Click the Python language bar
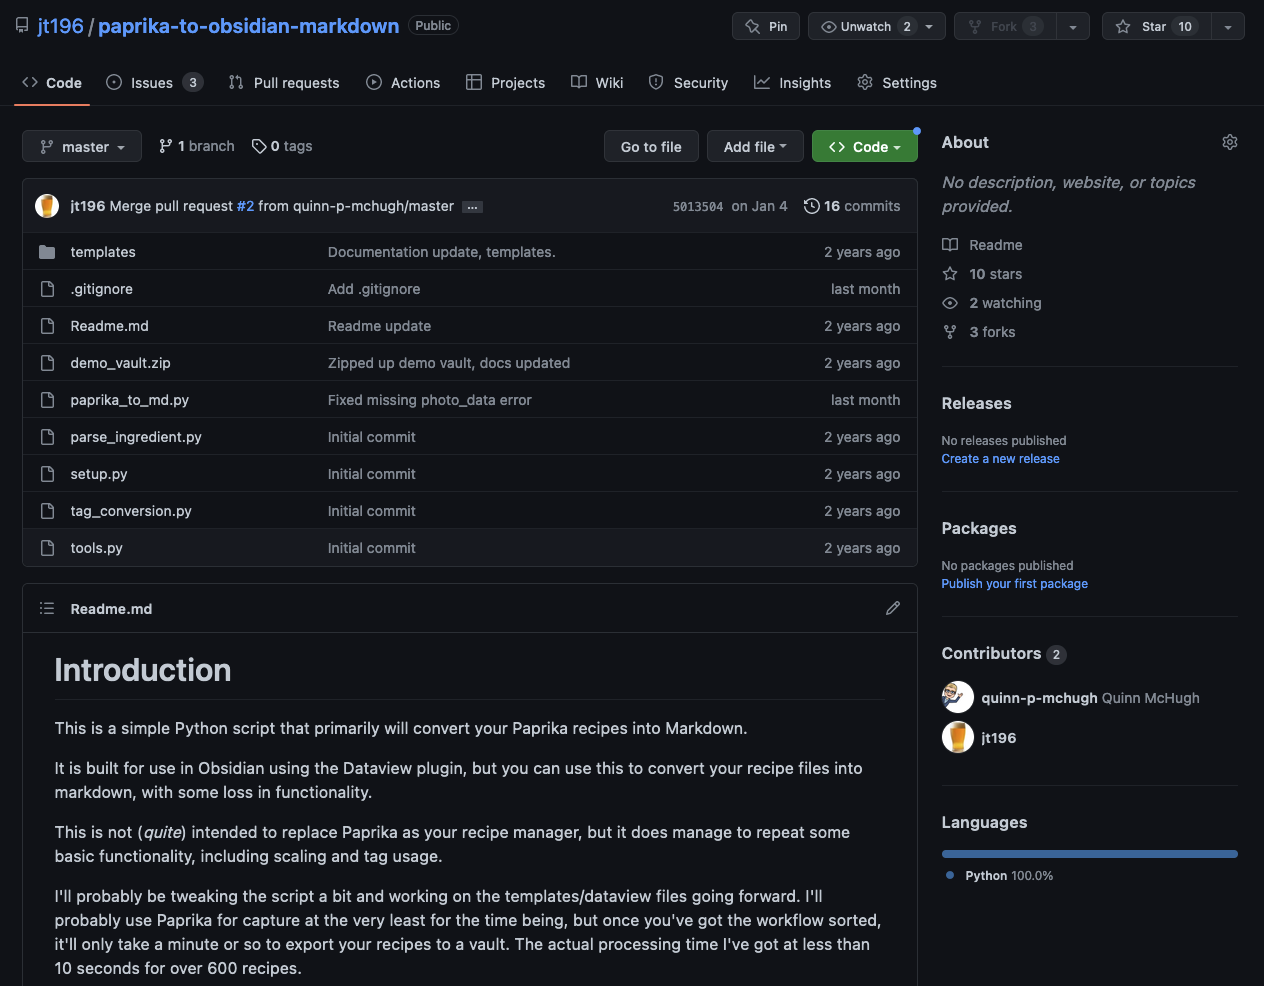This screenshot has height=986, width=1264. point(1090,854)
